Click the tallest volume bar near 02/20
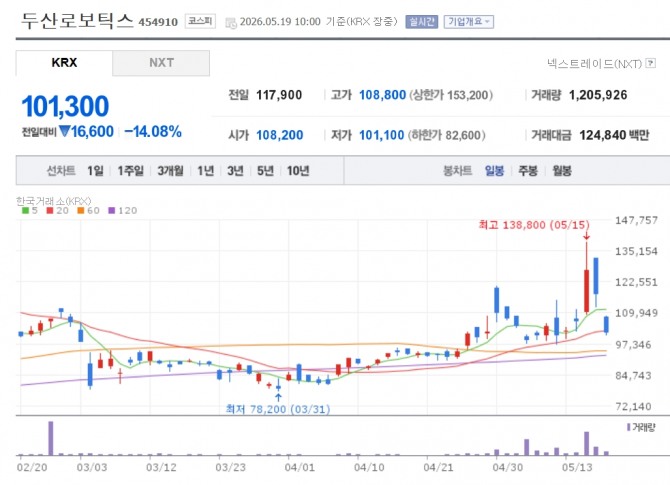The height and width of the screenshot is (485, 670). tap(50, 438)
